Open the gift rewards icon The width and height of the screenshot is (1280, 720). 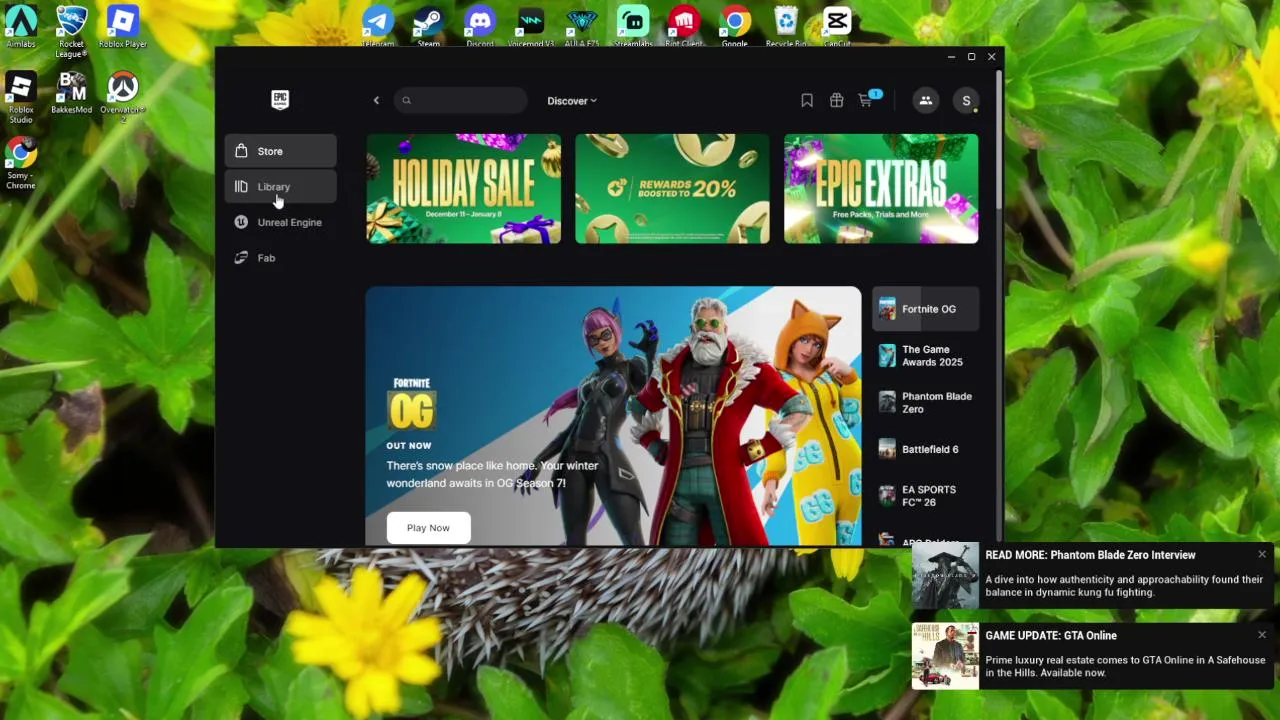(x=836, y=100)
